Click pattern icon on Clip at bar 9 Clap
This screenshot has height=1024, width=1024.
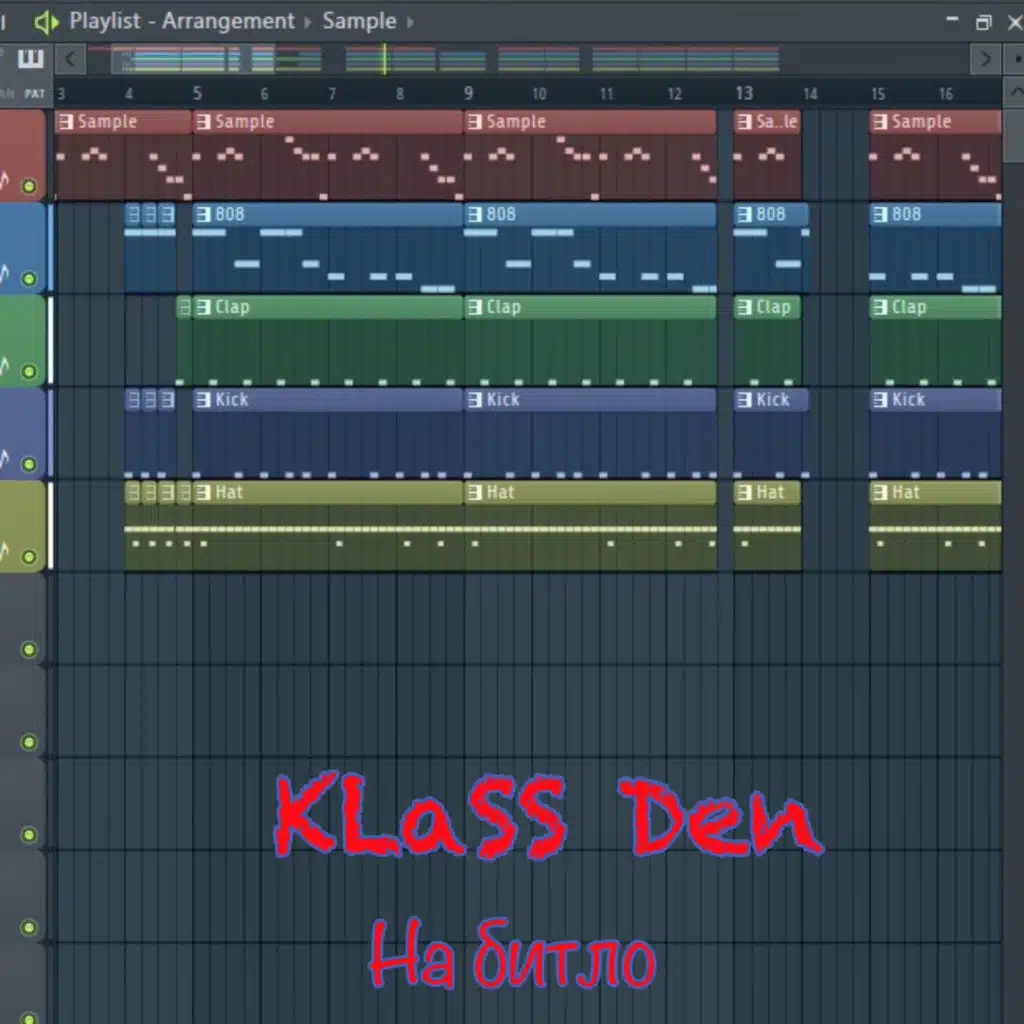coord(475,307)
